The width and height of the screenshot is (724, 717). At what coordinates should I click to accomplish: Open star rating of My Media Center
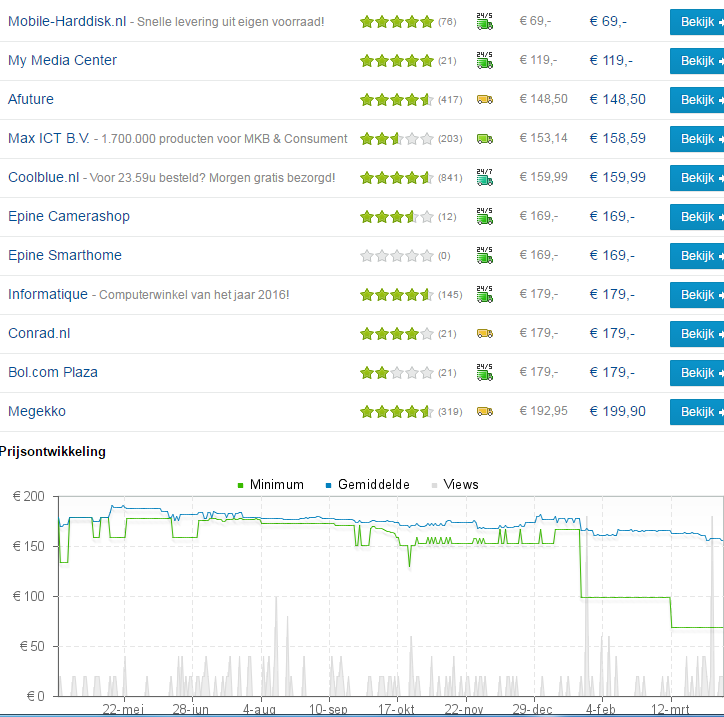click(x=397, y=60)
